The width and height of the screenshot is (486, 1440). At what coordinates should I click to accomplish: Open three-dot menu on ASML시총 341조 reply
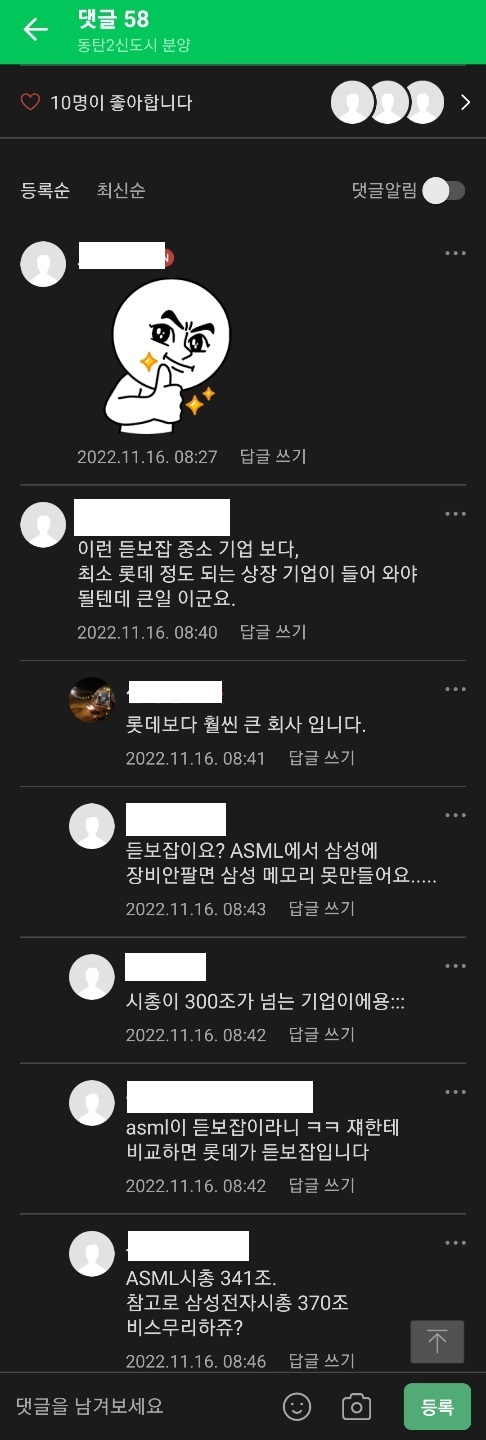[455, 1243]
